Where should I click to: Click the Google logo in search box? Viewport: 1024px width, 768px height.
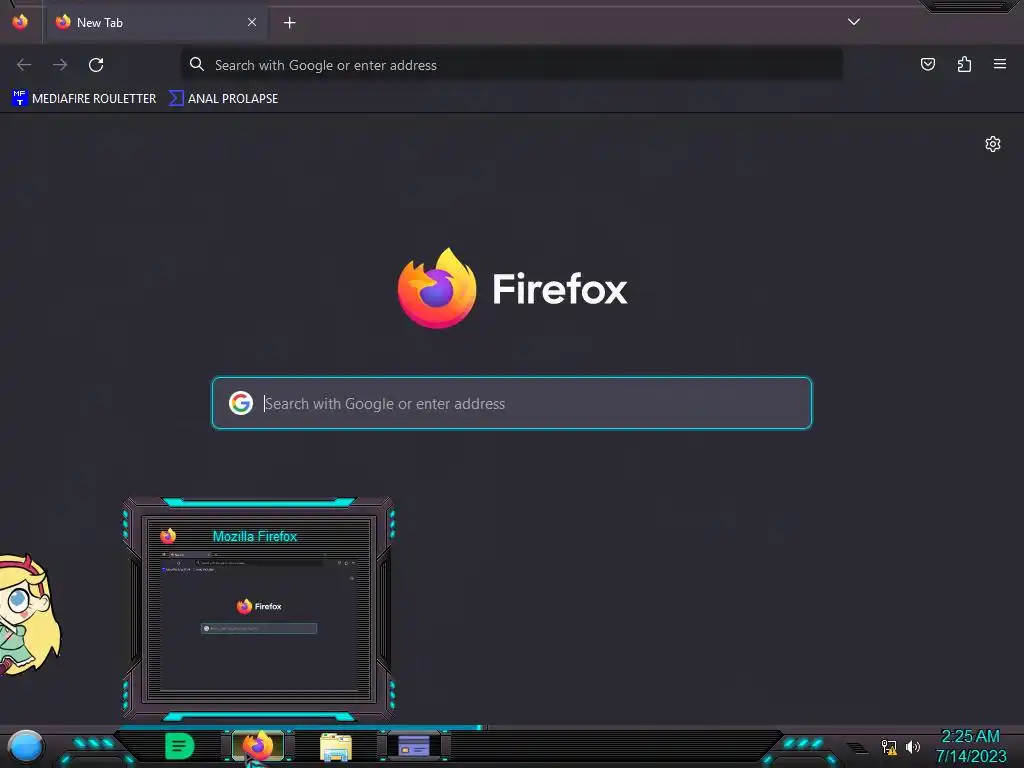click(241, 403)
